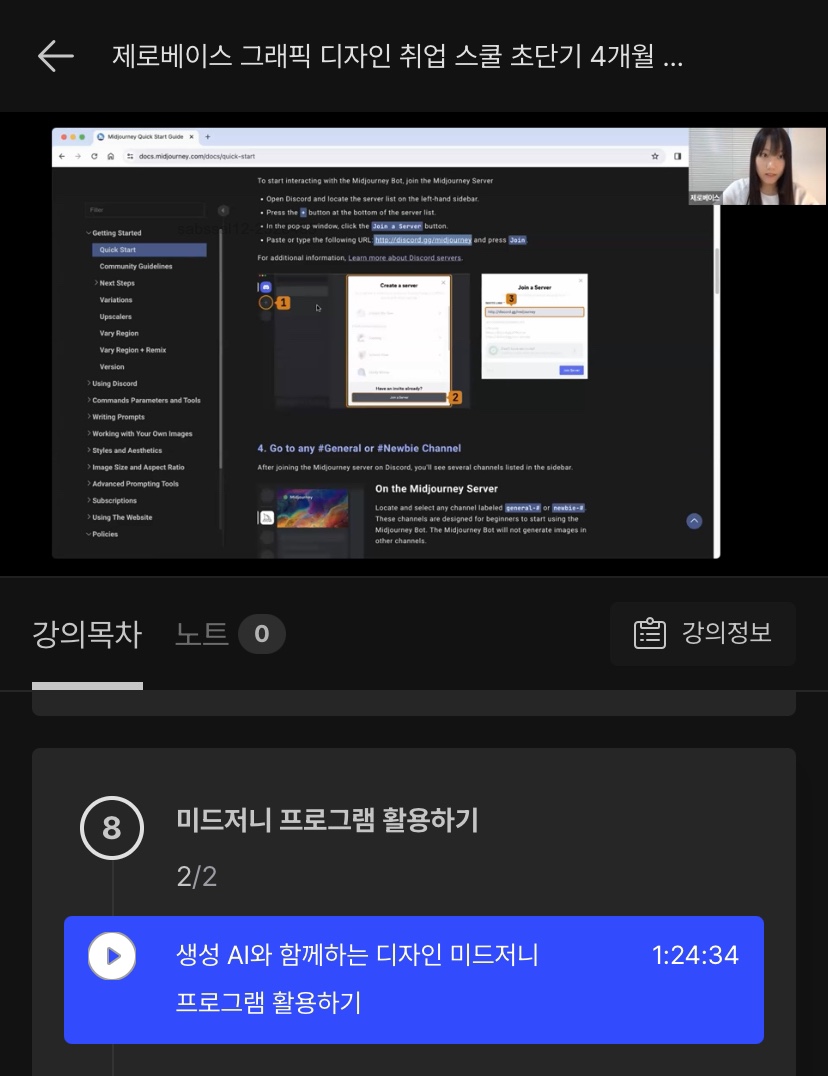Screen dimensions: 828x1076
Task: Open the 강의정보 lecture info button
Action: [702, 633]
